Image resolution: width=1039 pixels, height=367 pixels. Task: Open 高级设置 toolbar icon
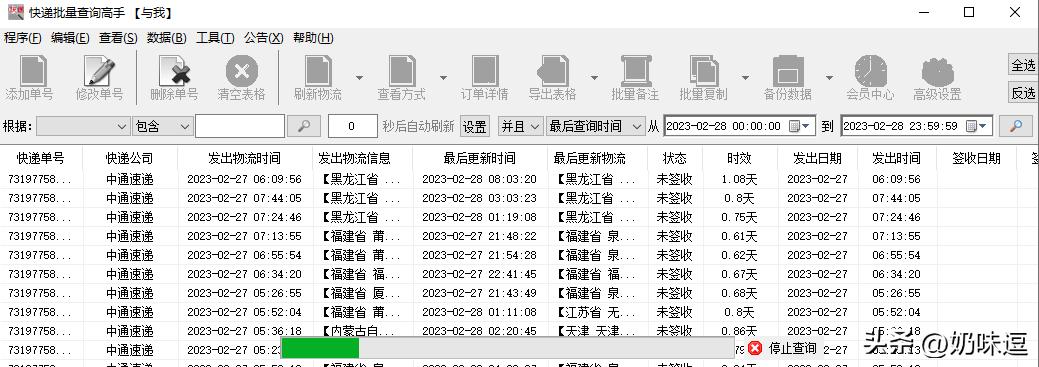938,72
